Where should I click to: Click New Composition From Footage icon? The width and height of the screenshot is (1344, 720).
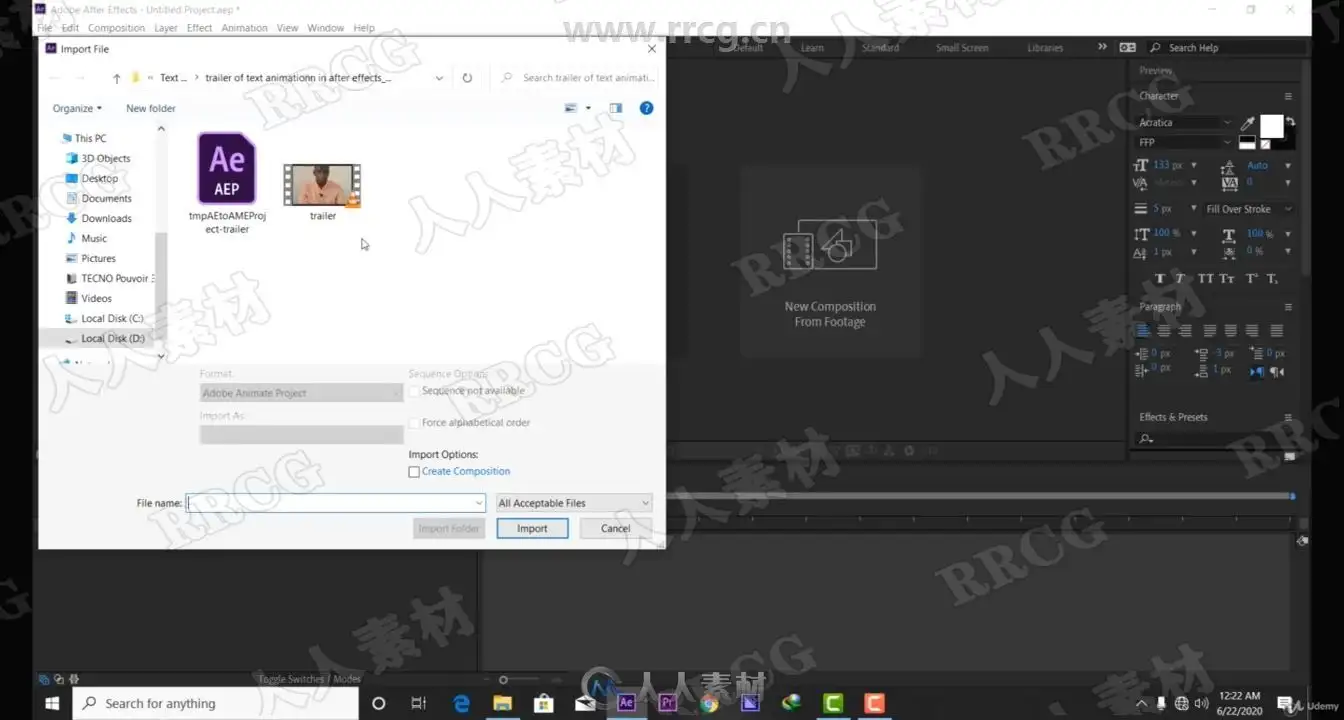[830, 245]
